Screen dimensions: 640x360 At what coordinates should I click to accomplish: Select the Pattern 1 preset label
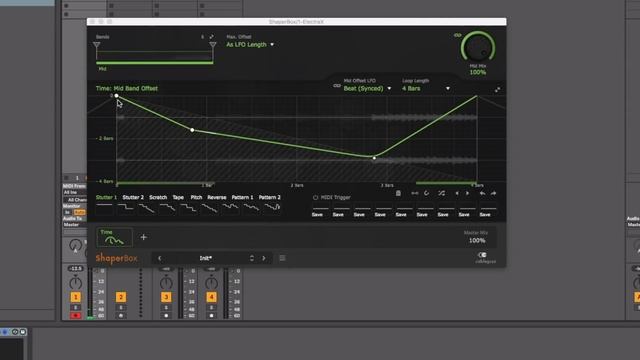(242, 198)
